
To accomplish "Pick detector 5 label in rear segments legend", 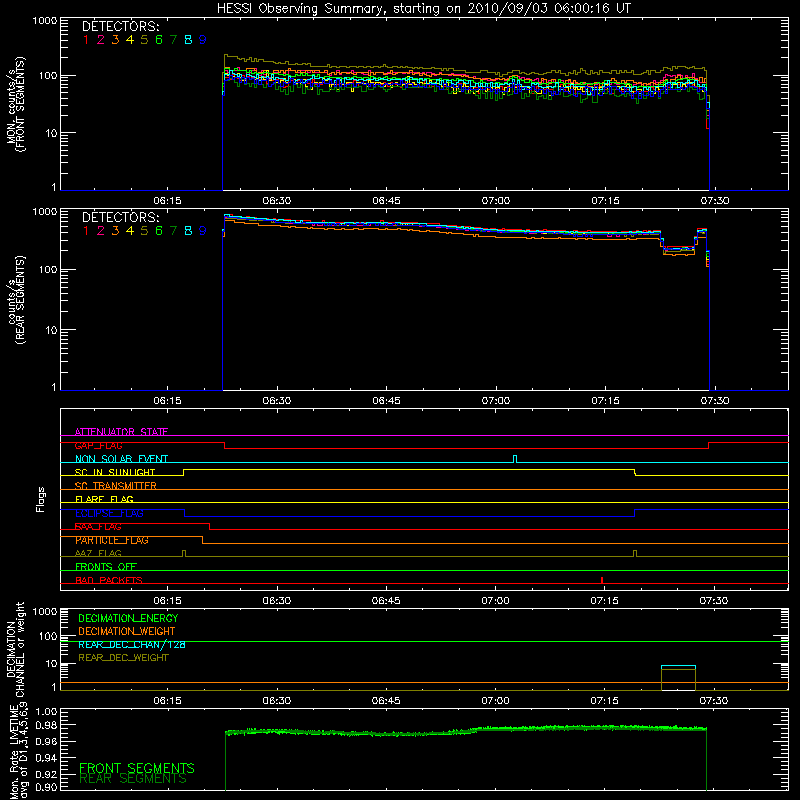I will pos(144,231).
